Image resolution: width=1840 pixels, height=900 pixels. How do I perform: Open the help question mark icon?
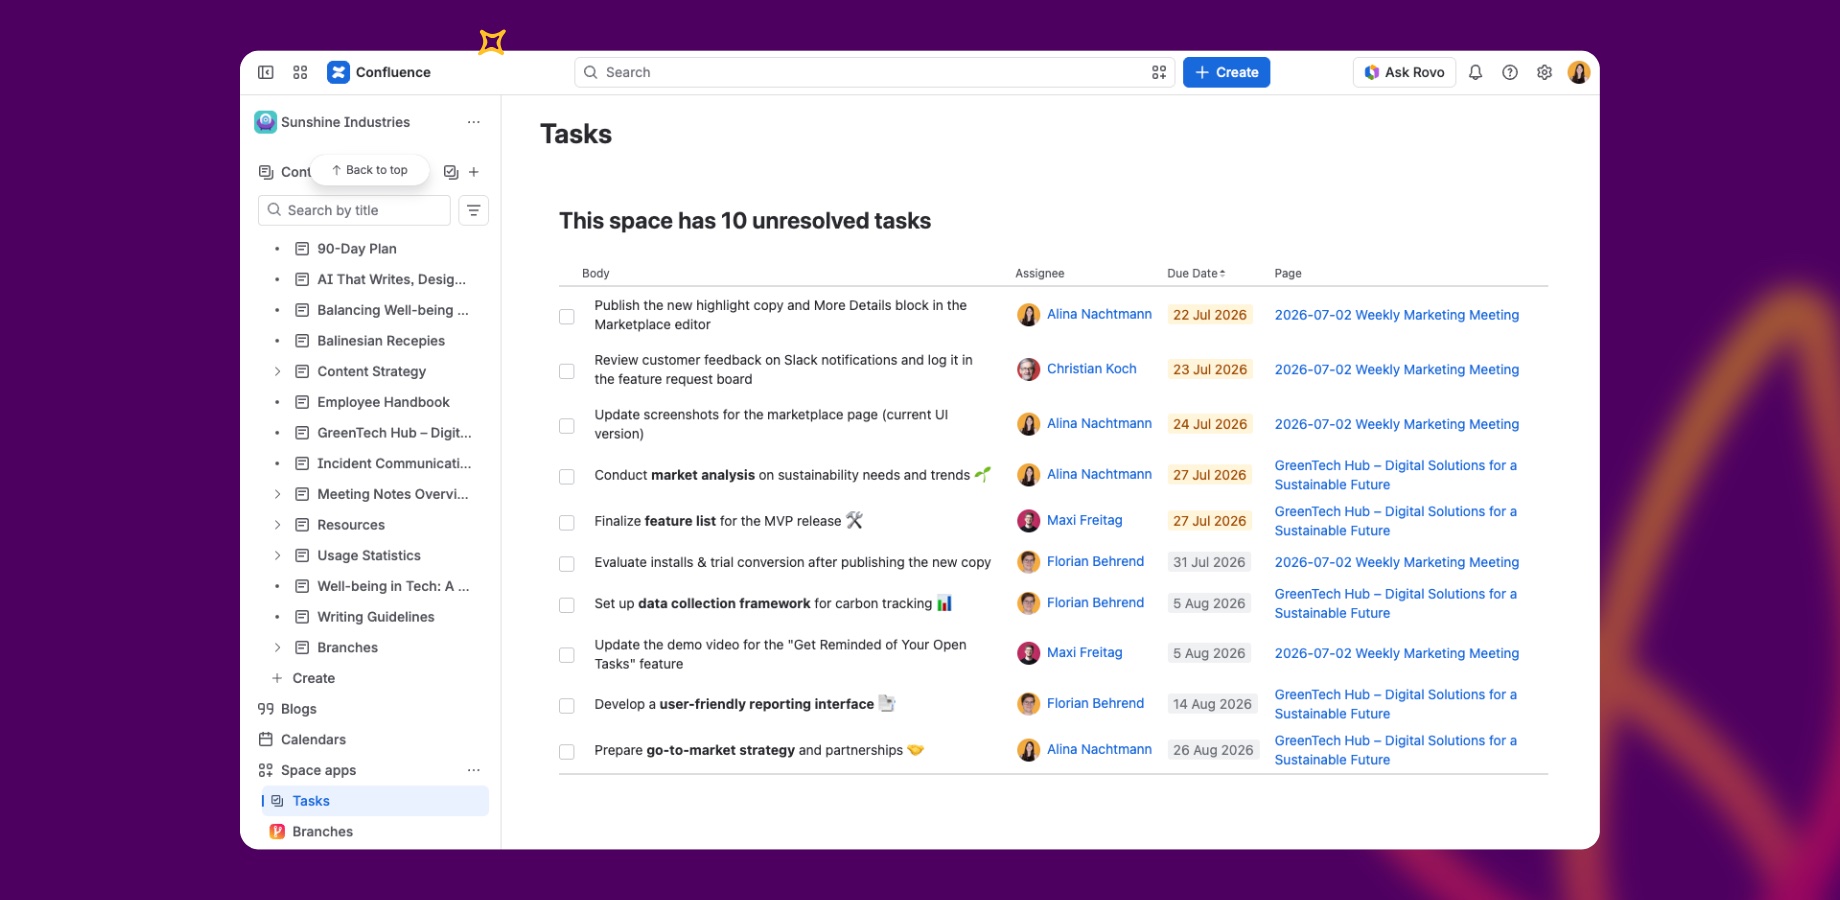(1510, 72)
